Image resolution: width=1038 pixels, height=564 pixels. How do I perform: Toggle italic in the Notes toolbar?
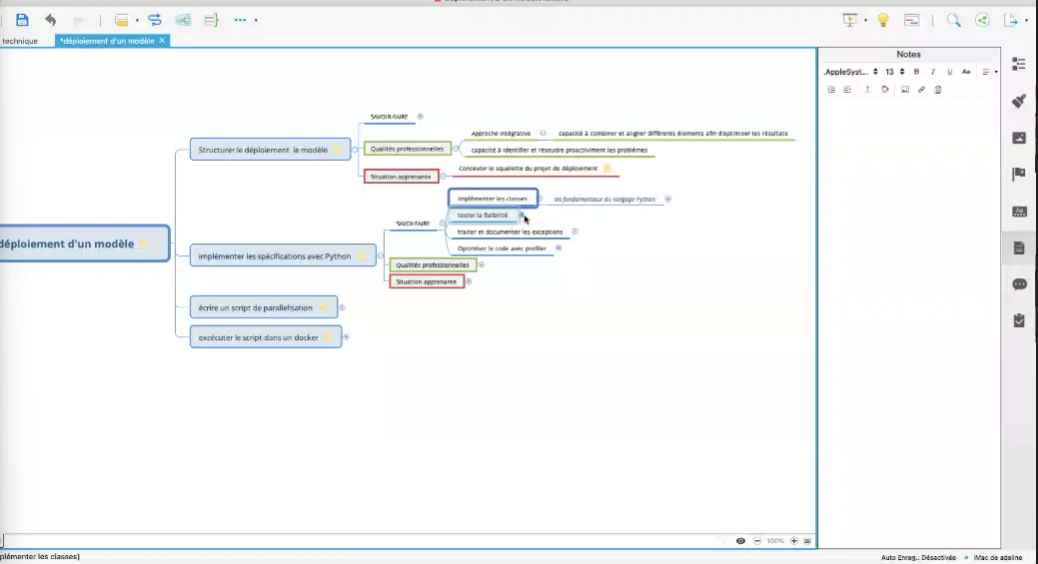(932, 72)
